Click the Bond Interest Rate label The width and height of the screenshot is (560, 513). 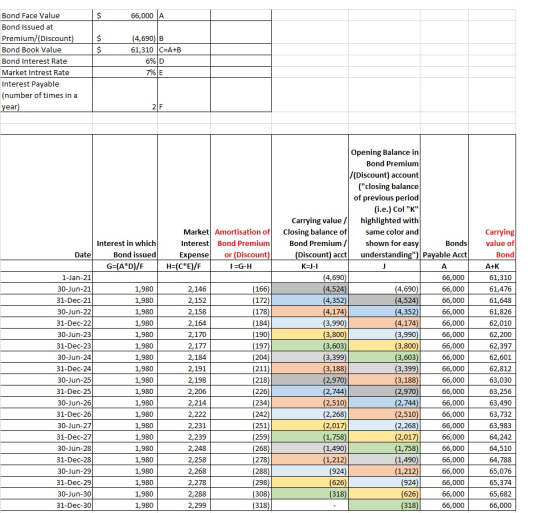(46, 61)
